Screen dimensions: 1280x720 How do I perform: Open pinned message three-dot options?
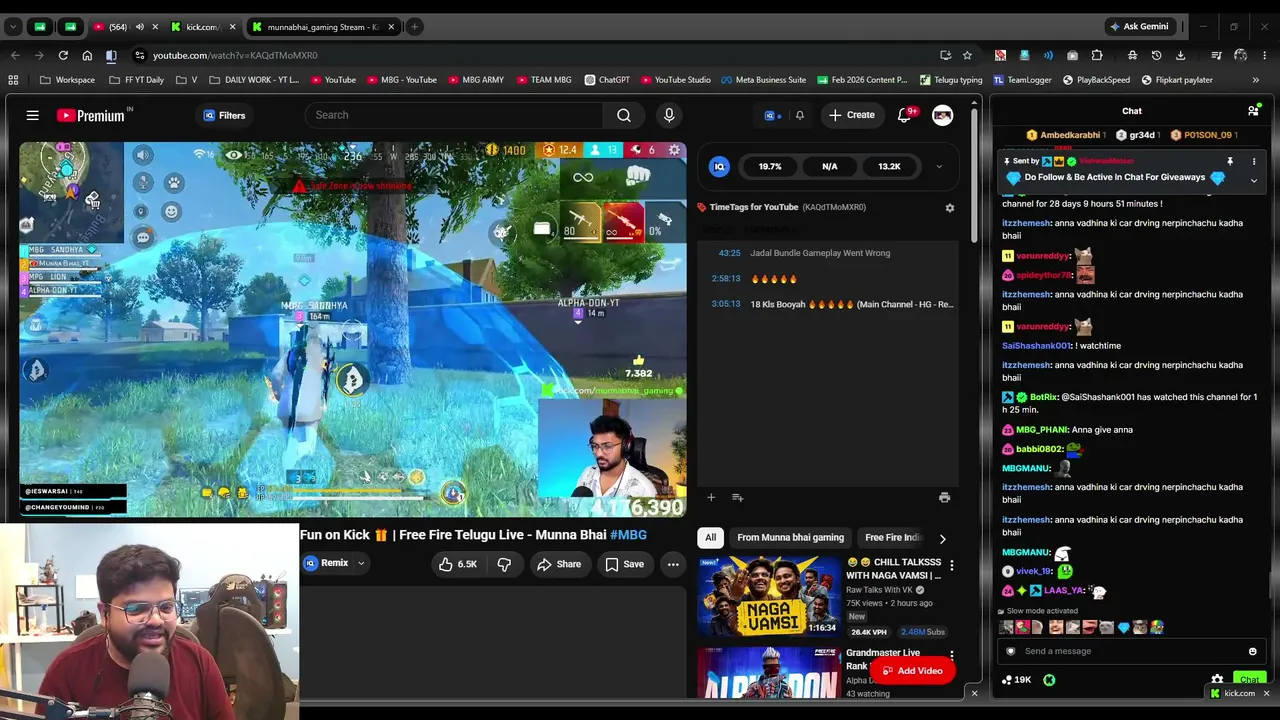[x=1254, y=161]
